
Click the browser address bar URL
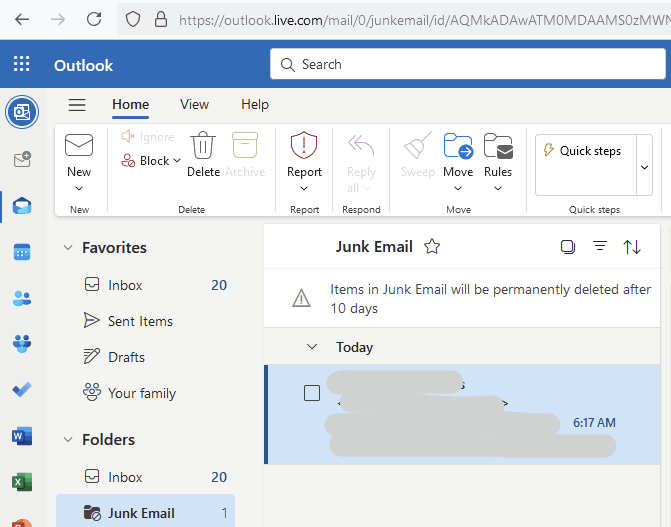point(424,20)
